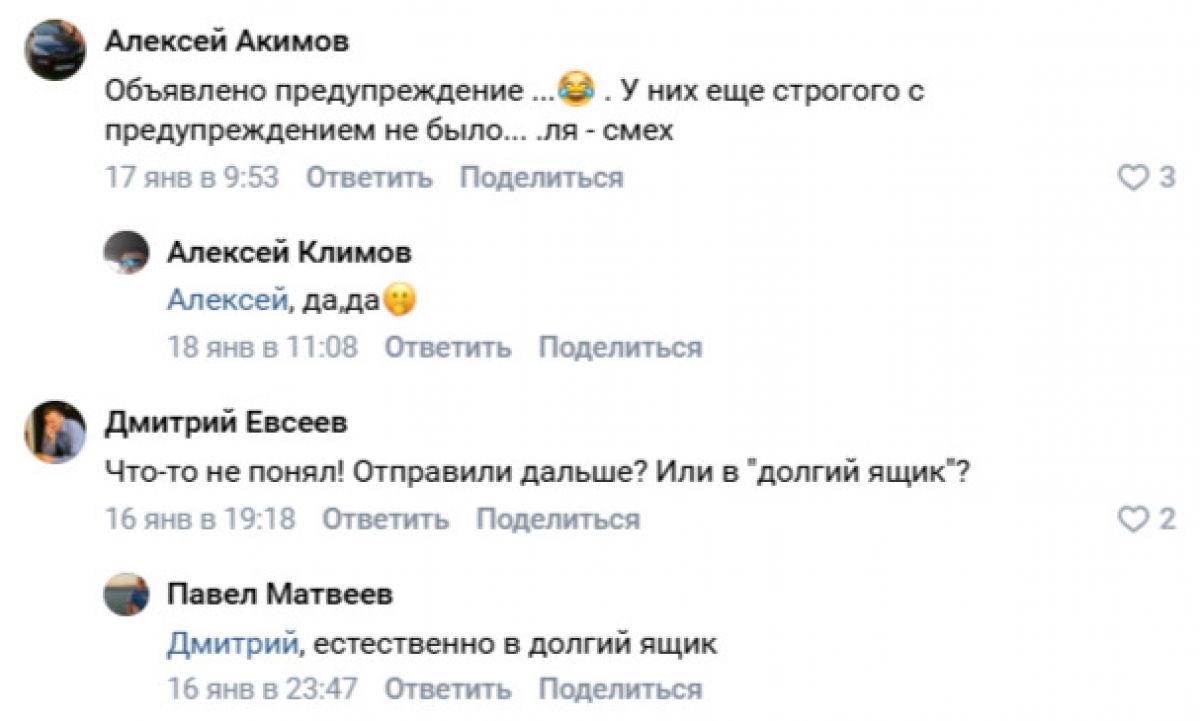Reply to Алексей Акимов's comment
The height and width of the screenshot is (721, 1200).
[369, 178]
